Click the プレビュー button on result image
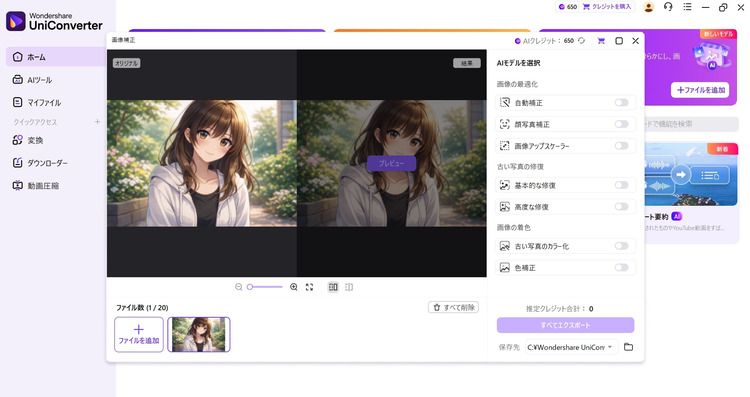750x397 pixels. 391,164
